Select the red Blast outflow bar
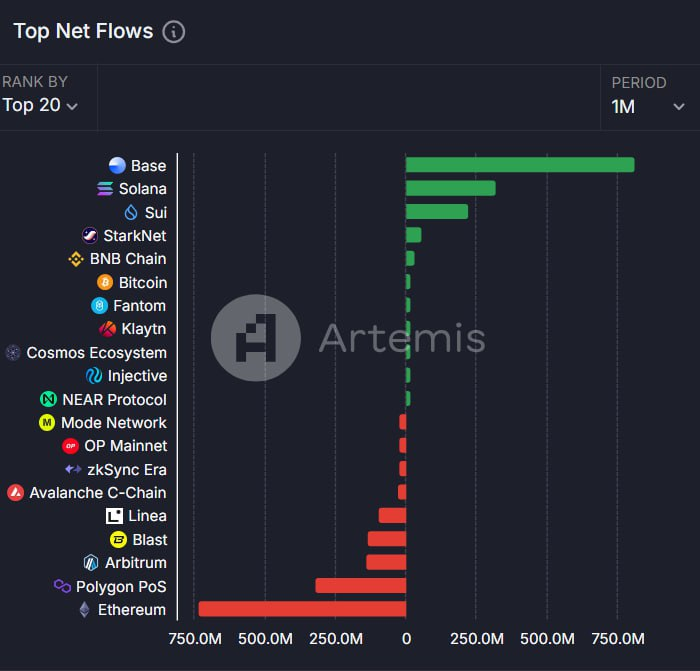 (387, 539)
